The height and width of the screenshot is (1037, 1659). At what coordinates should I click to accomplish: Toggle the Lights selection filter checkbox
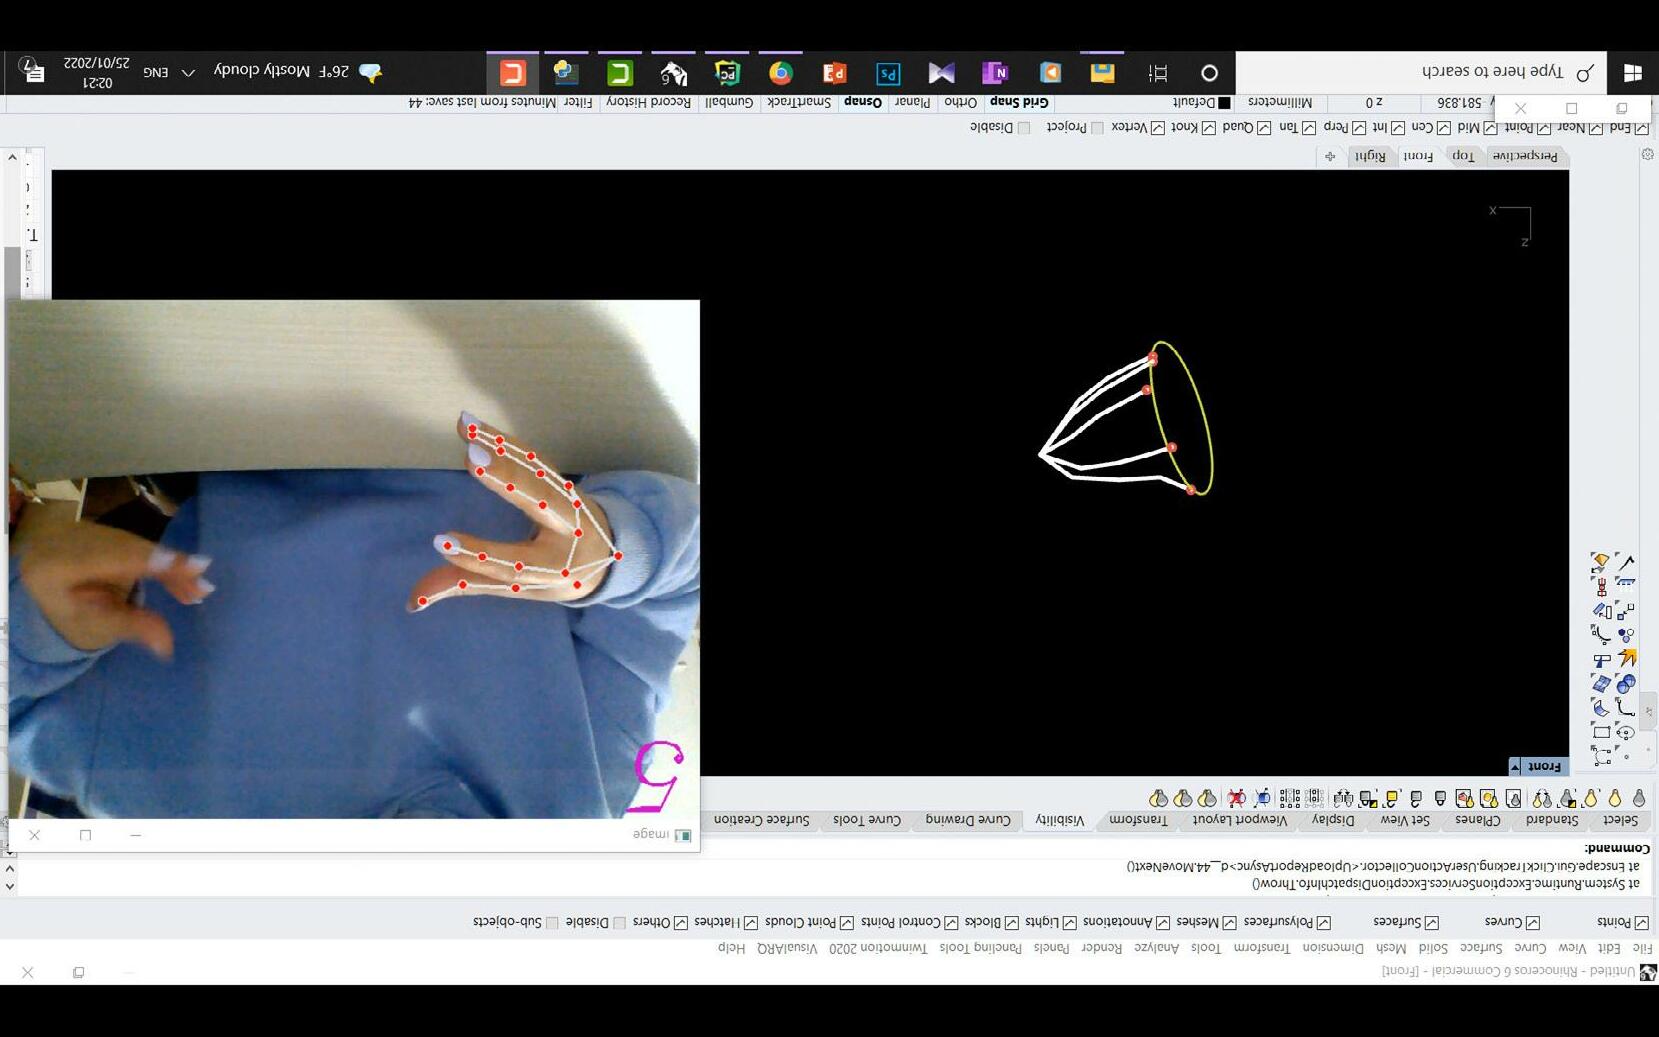click(1069, 922)
